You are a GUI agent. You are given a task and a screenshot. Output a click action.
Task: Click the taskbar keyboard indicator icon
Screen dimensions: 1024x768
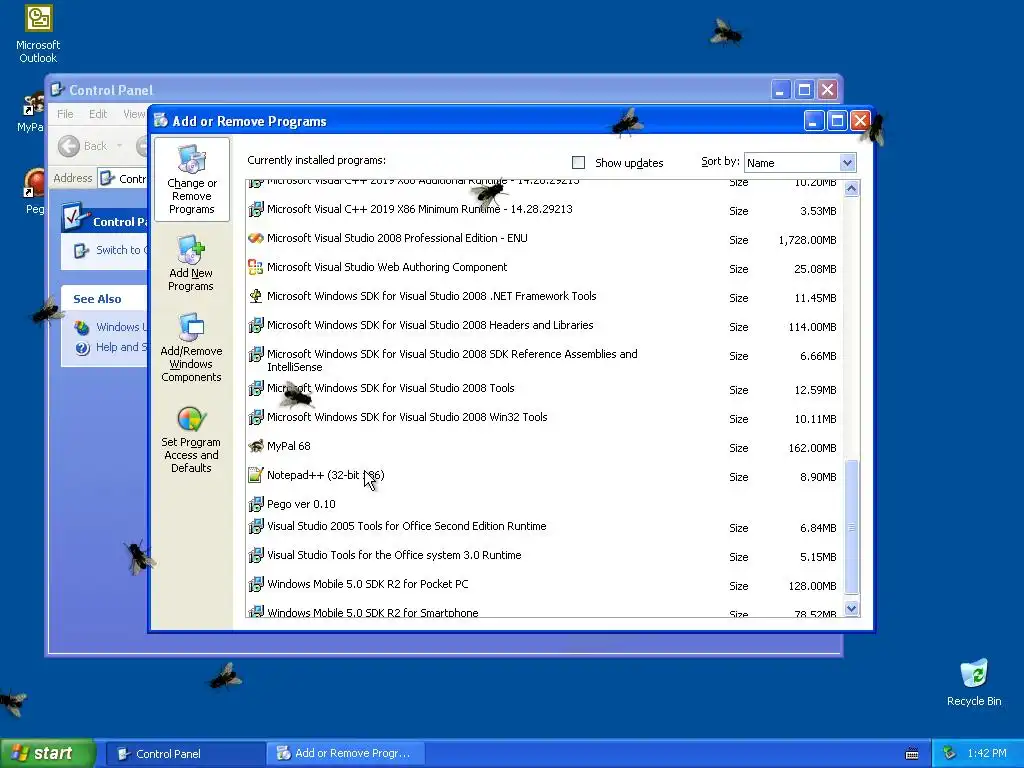(912, 754)
